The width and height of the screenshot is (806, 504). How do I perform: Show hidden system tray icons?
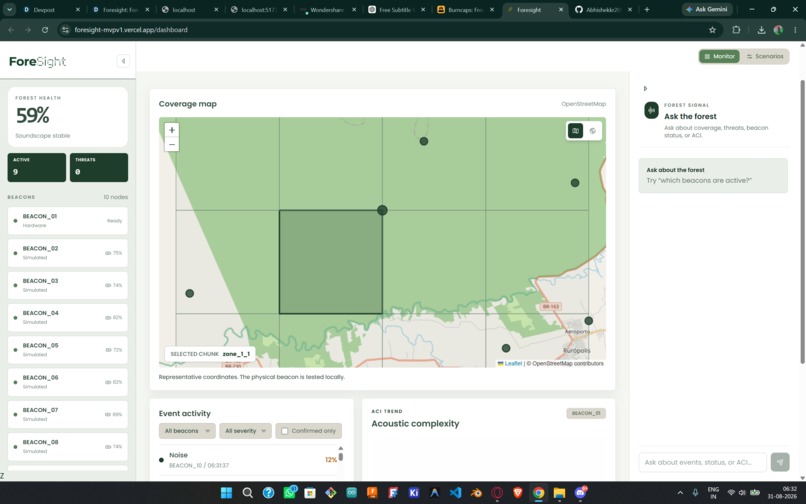point(680,493)
